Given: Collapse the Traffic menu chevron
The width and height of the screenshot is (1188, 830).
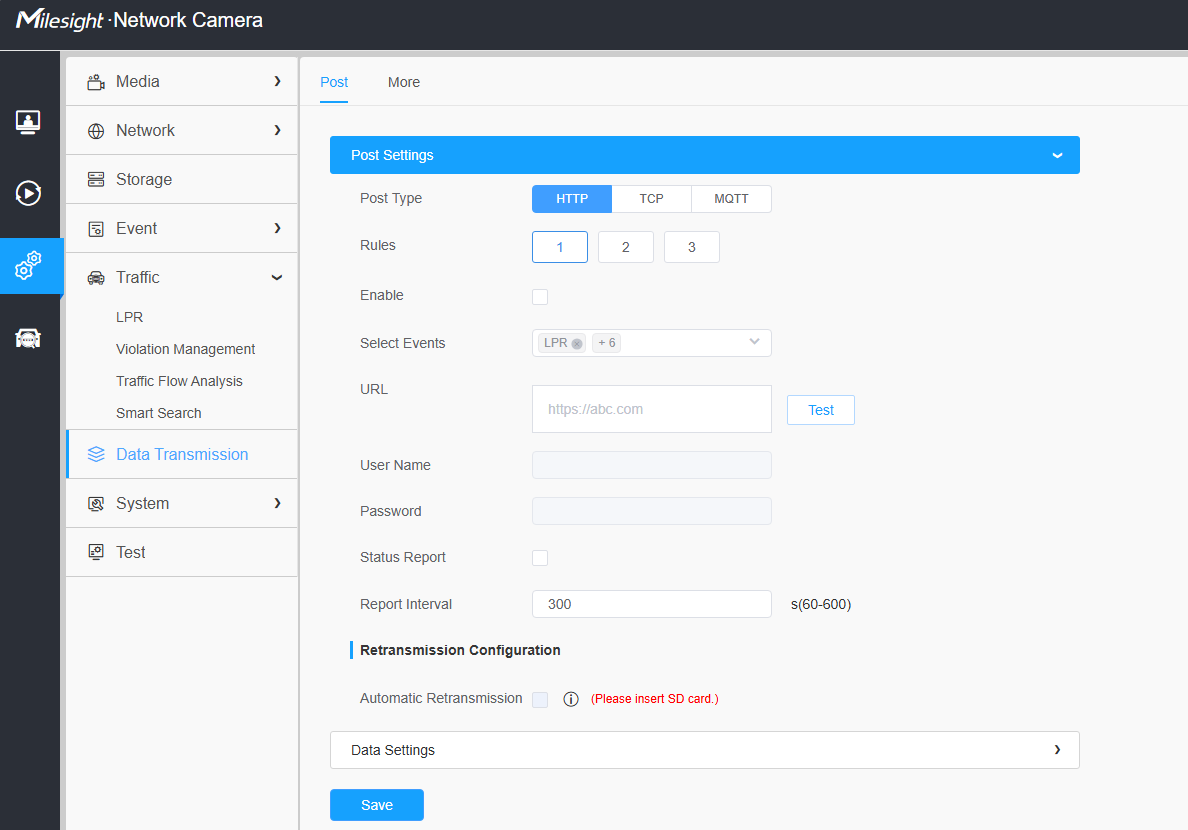Looking at the screenshot, I should (277, 278).
